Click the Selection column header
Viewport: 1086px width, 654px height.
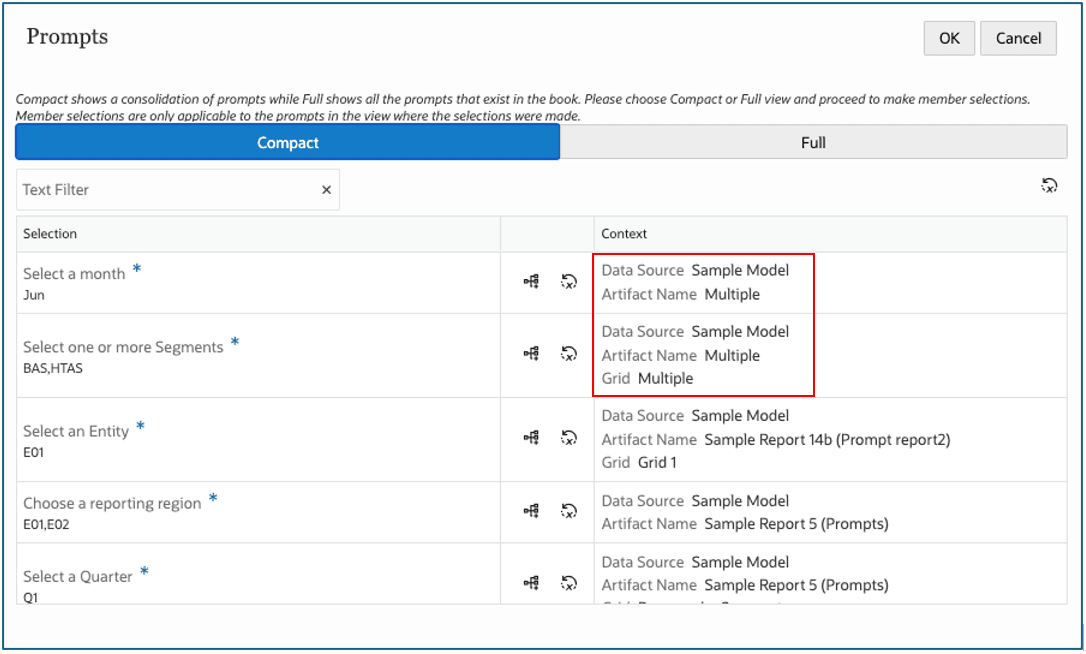click(50, 234)
